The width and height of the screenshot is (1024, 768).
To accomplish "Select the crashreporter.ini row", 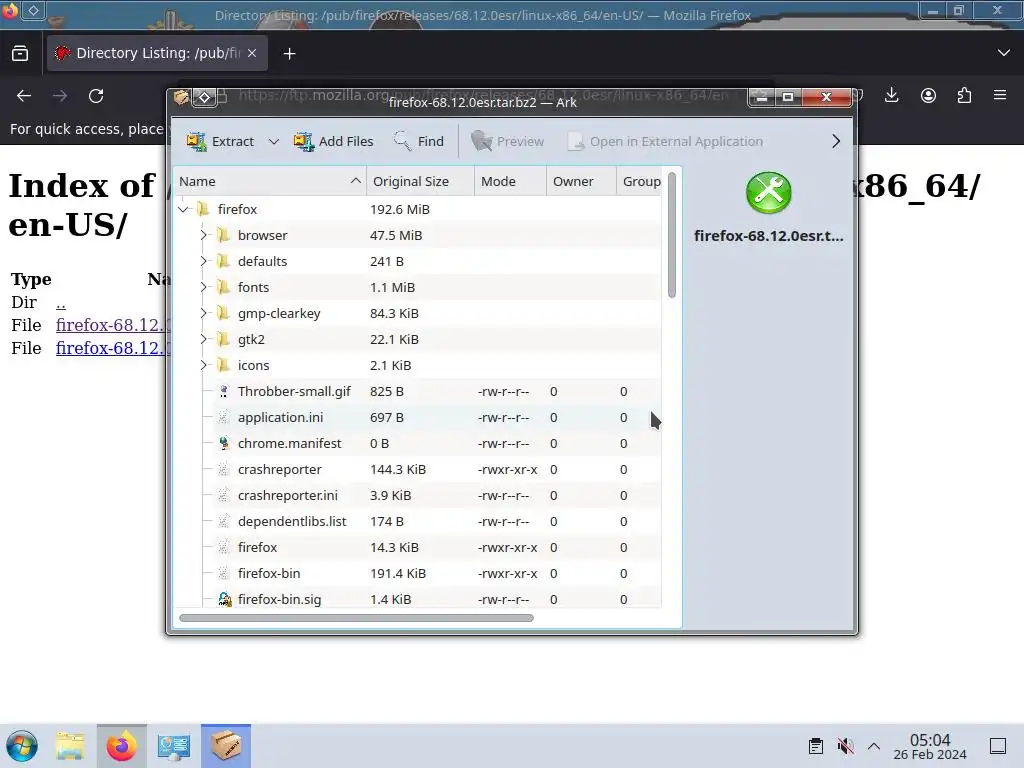I will point(418,496).
